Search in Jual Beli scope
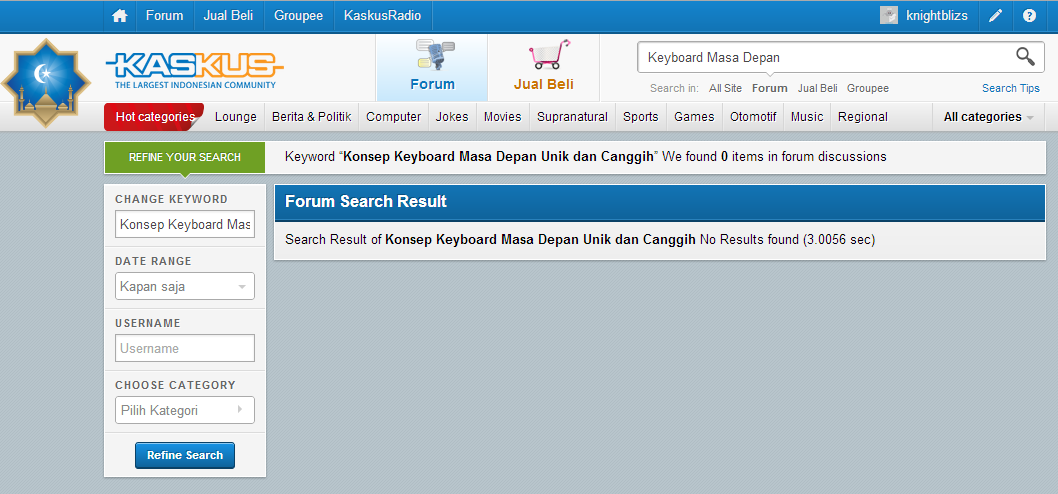The image size is (1058, 494). 818,88
